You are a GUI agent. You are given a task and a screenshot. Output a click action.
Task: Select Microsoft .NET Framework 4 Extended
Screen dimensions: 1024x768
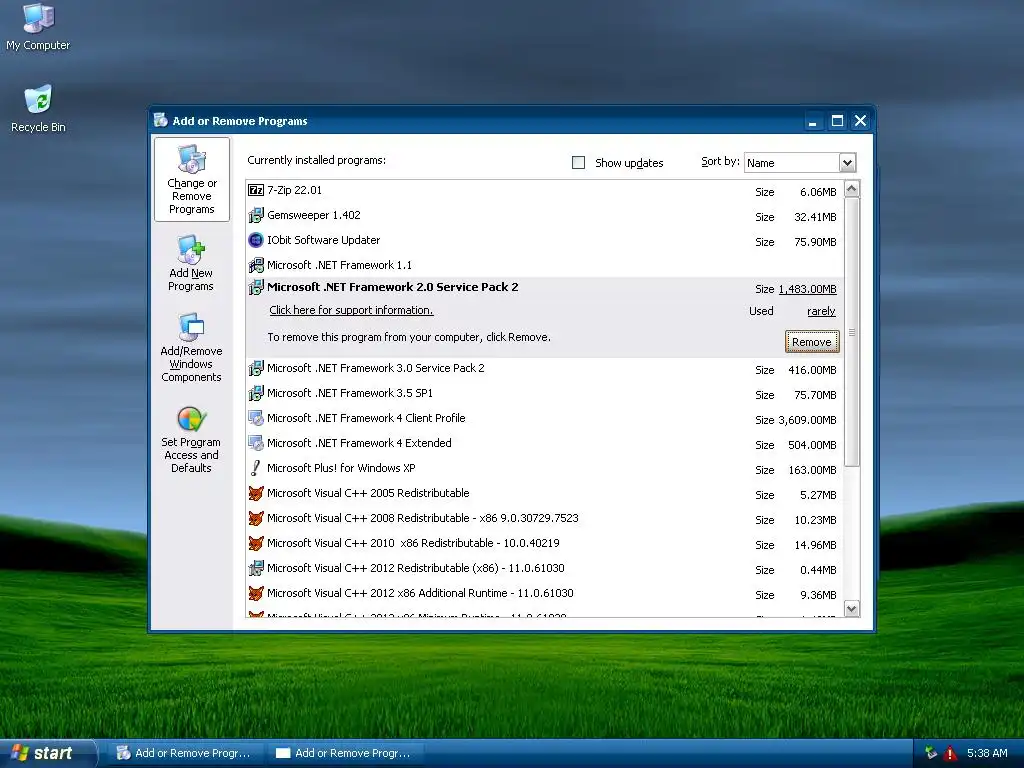tap(545, 443)
